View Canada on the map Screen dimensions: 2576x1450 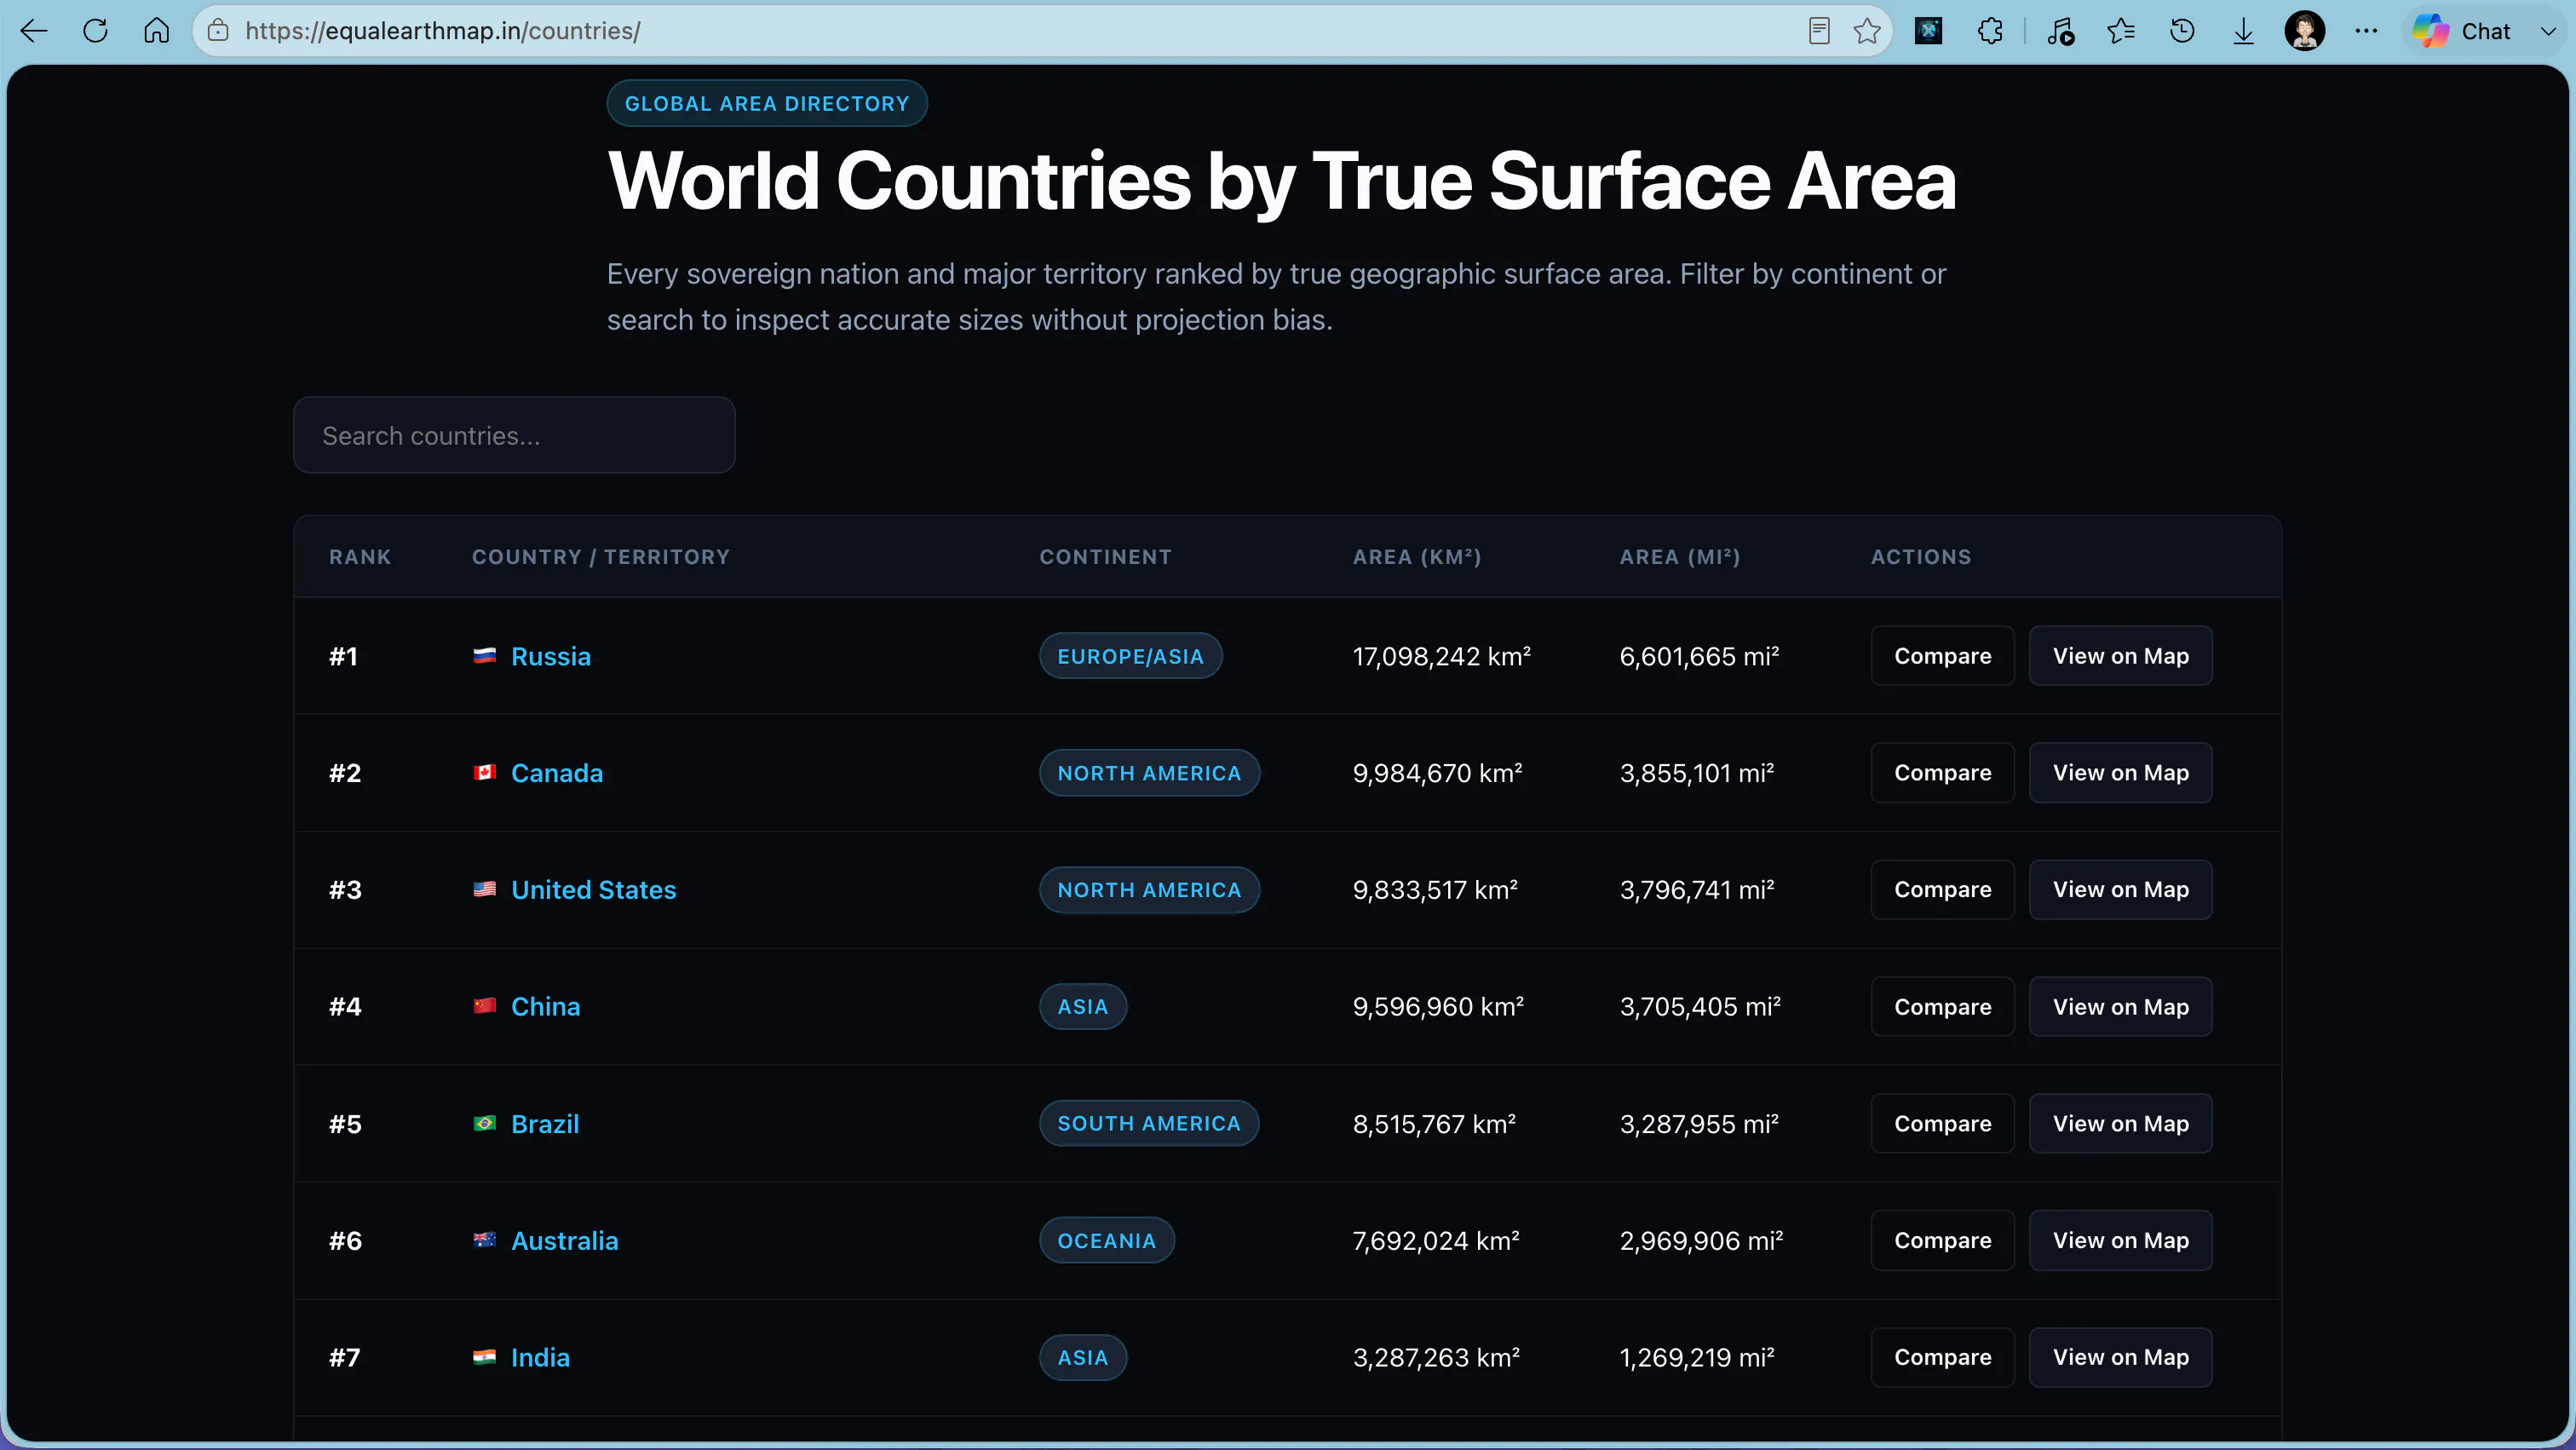tap(2120, 773)
